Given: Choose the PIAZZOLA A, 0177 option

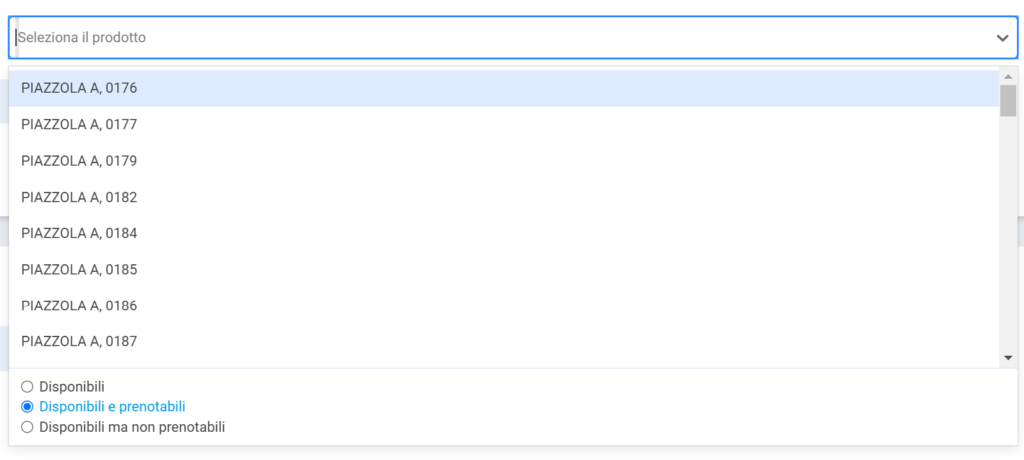Looking at the screenshot, I should tap(79, 125).
